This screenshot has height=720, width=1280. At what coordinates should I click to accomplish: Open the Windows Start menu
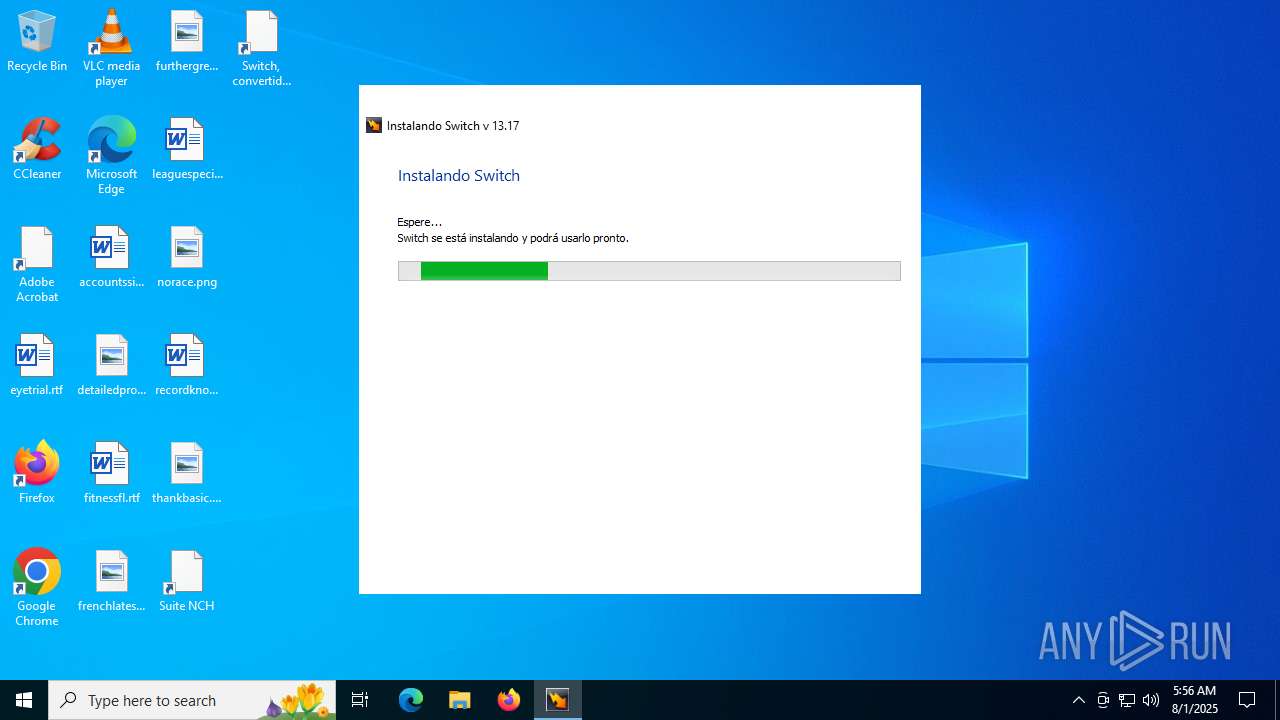click(24, 700)
